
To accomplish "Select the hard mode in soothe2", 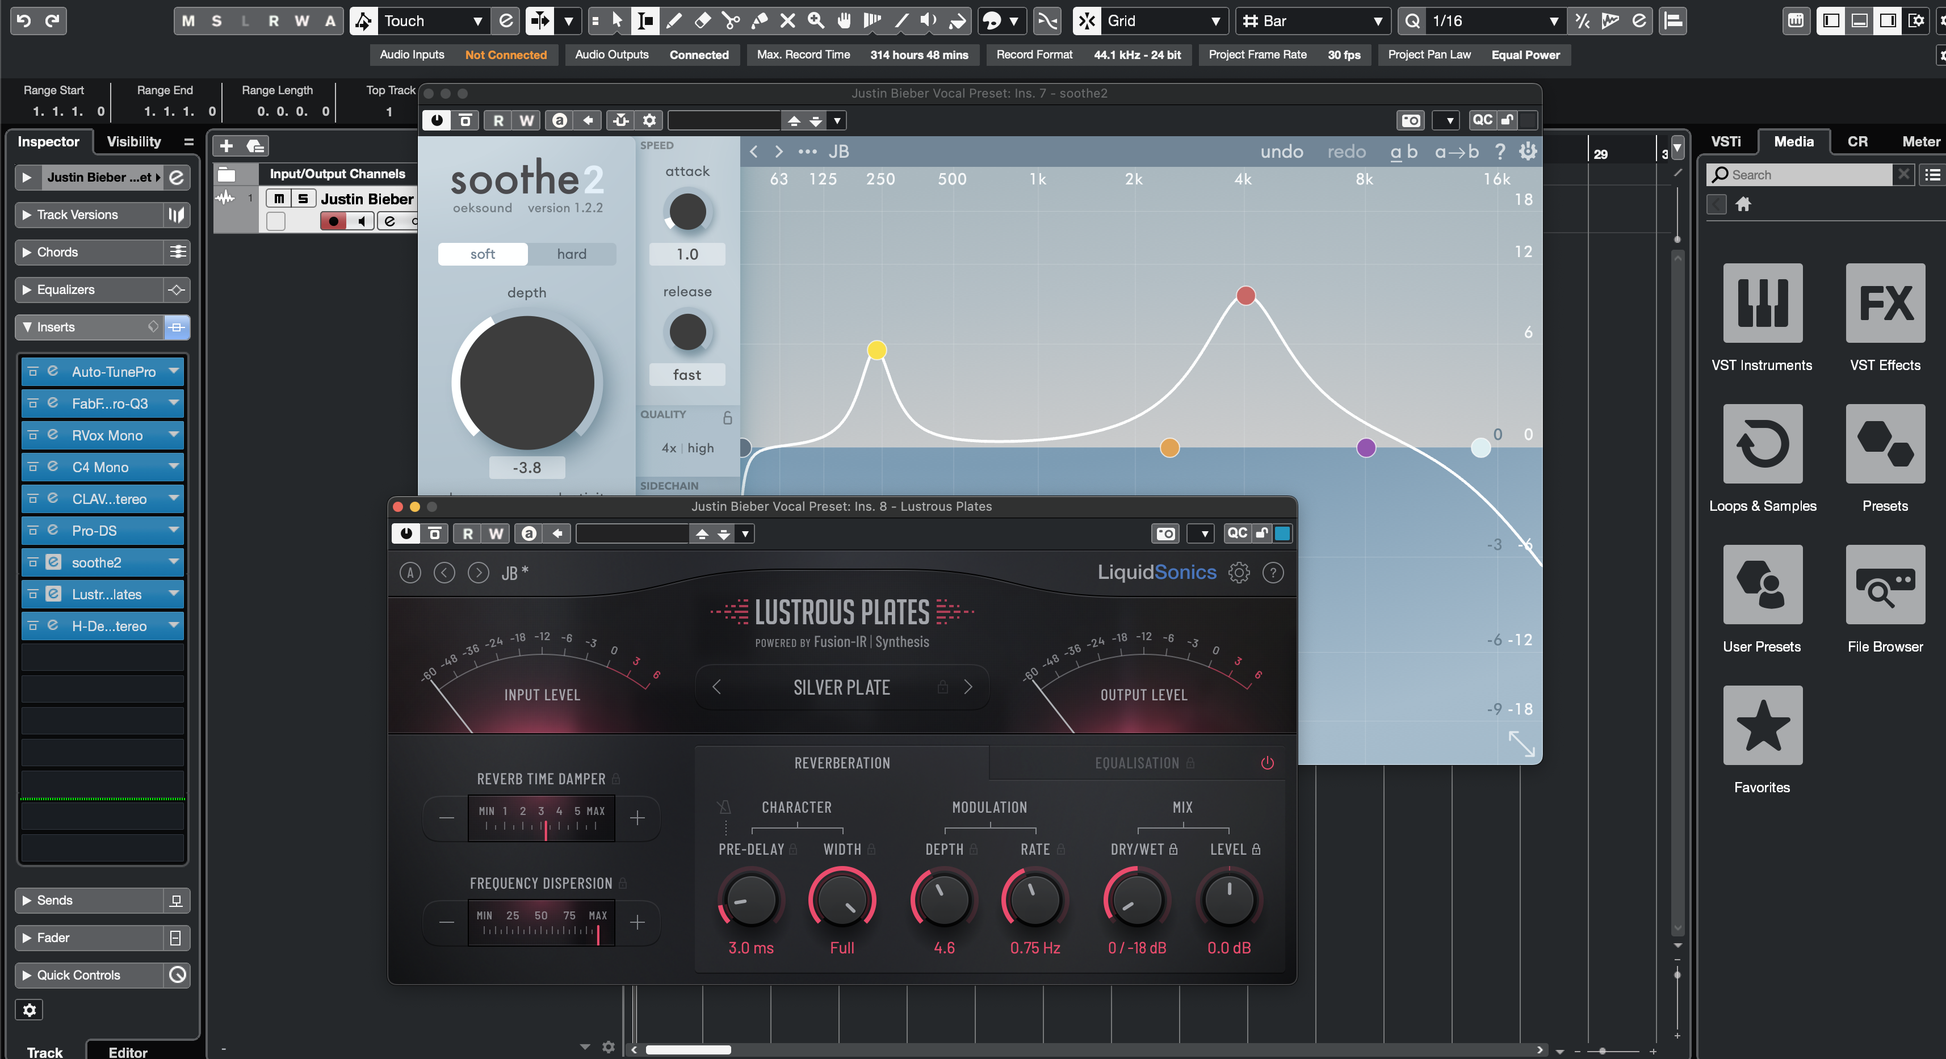I will (x=571, y=254).
